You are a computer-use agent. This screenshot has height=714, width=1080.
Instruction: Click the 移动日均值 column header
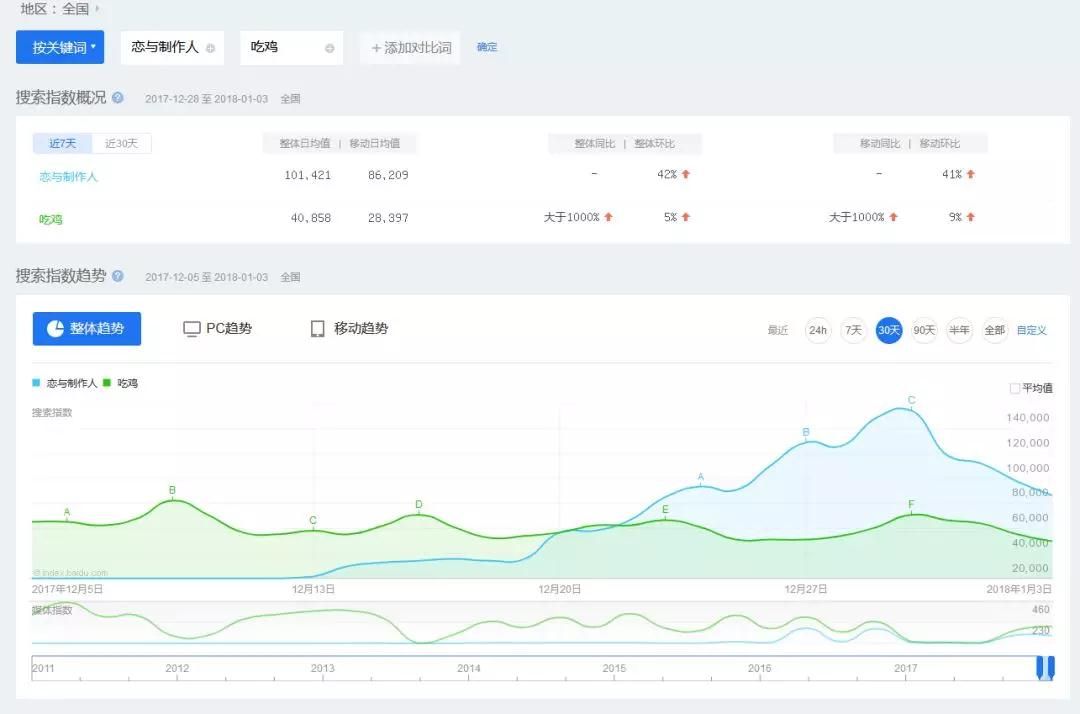coord(375,143)
